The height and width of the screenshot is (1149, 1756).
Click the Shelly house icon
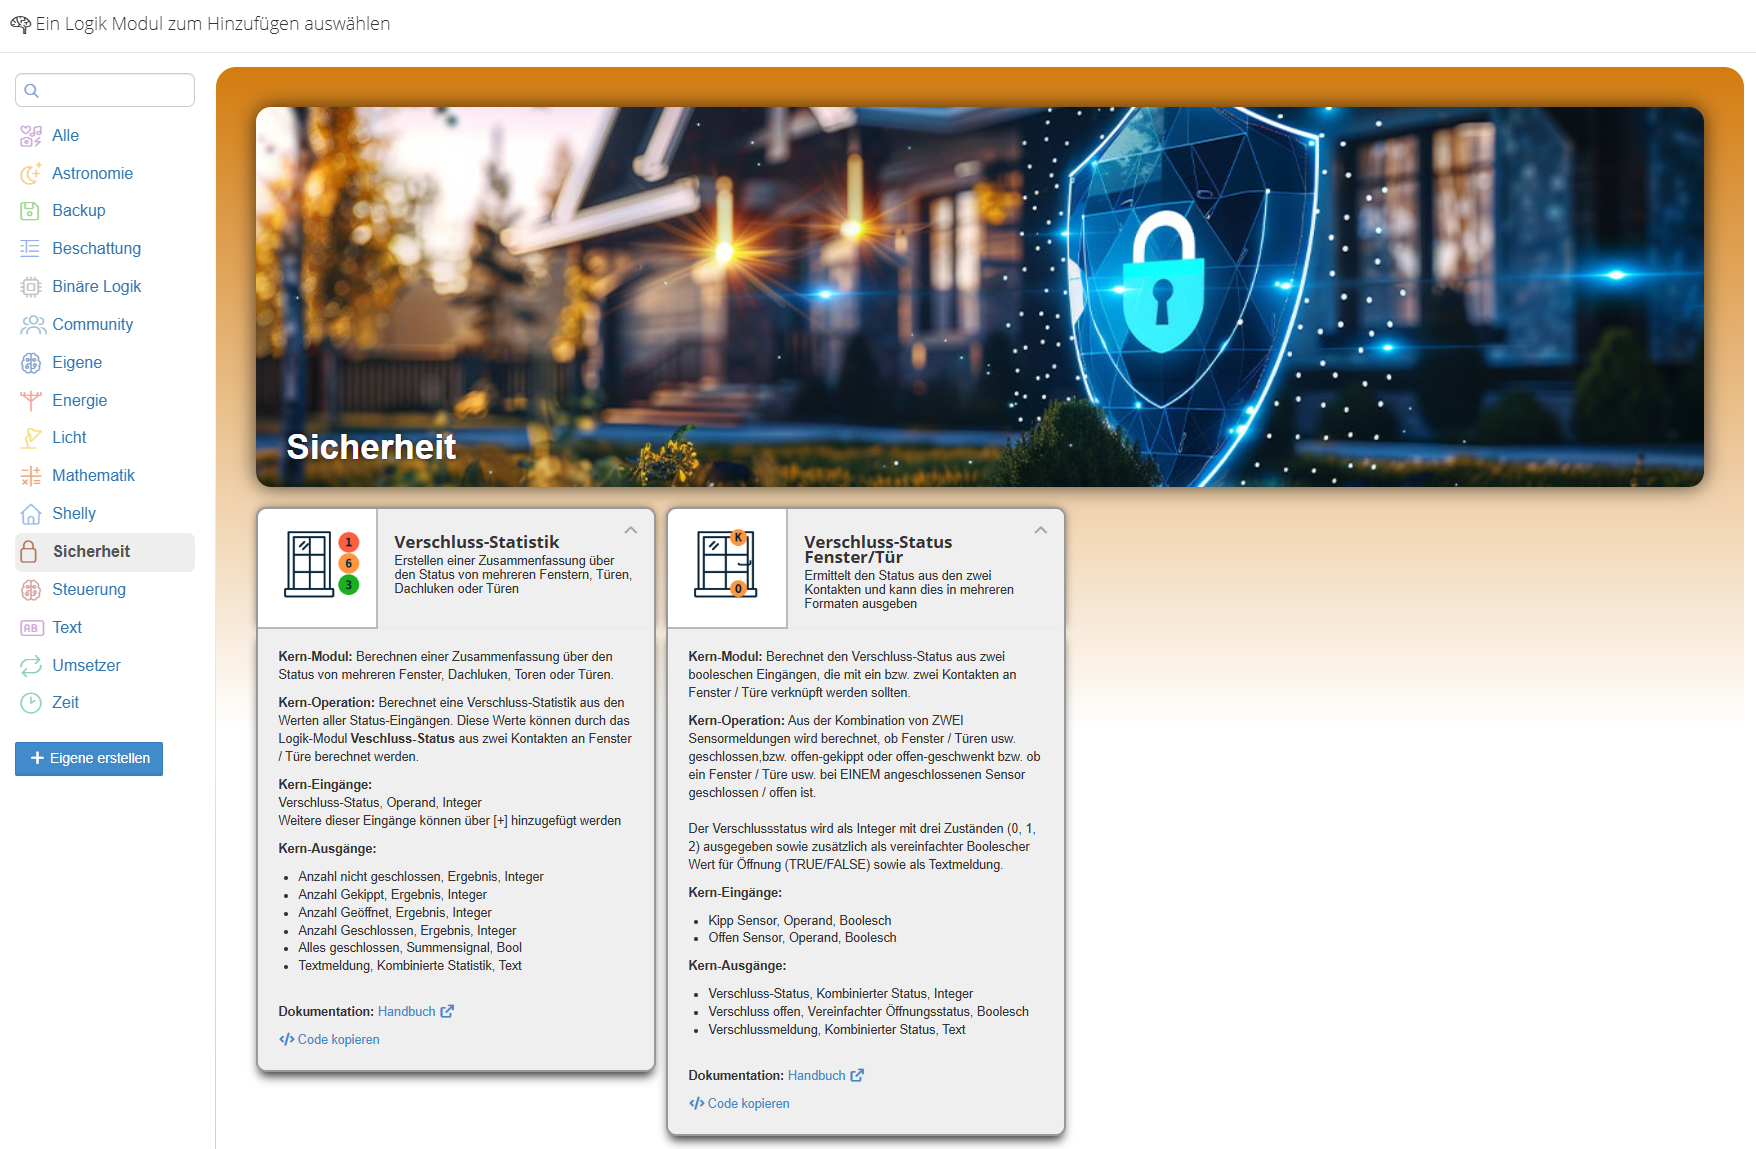[x=31, y=514]
